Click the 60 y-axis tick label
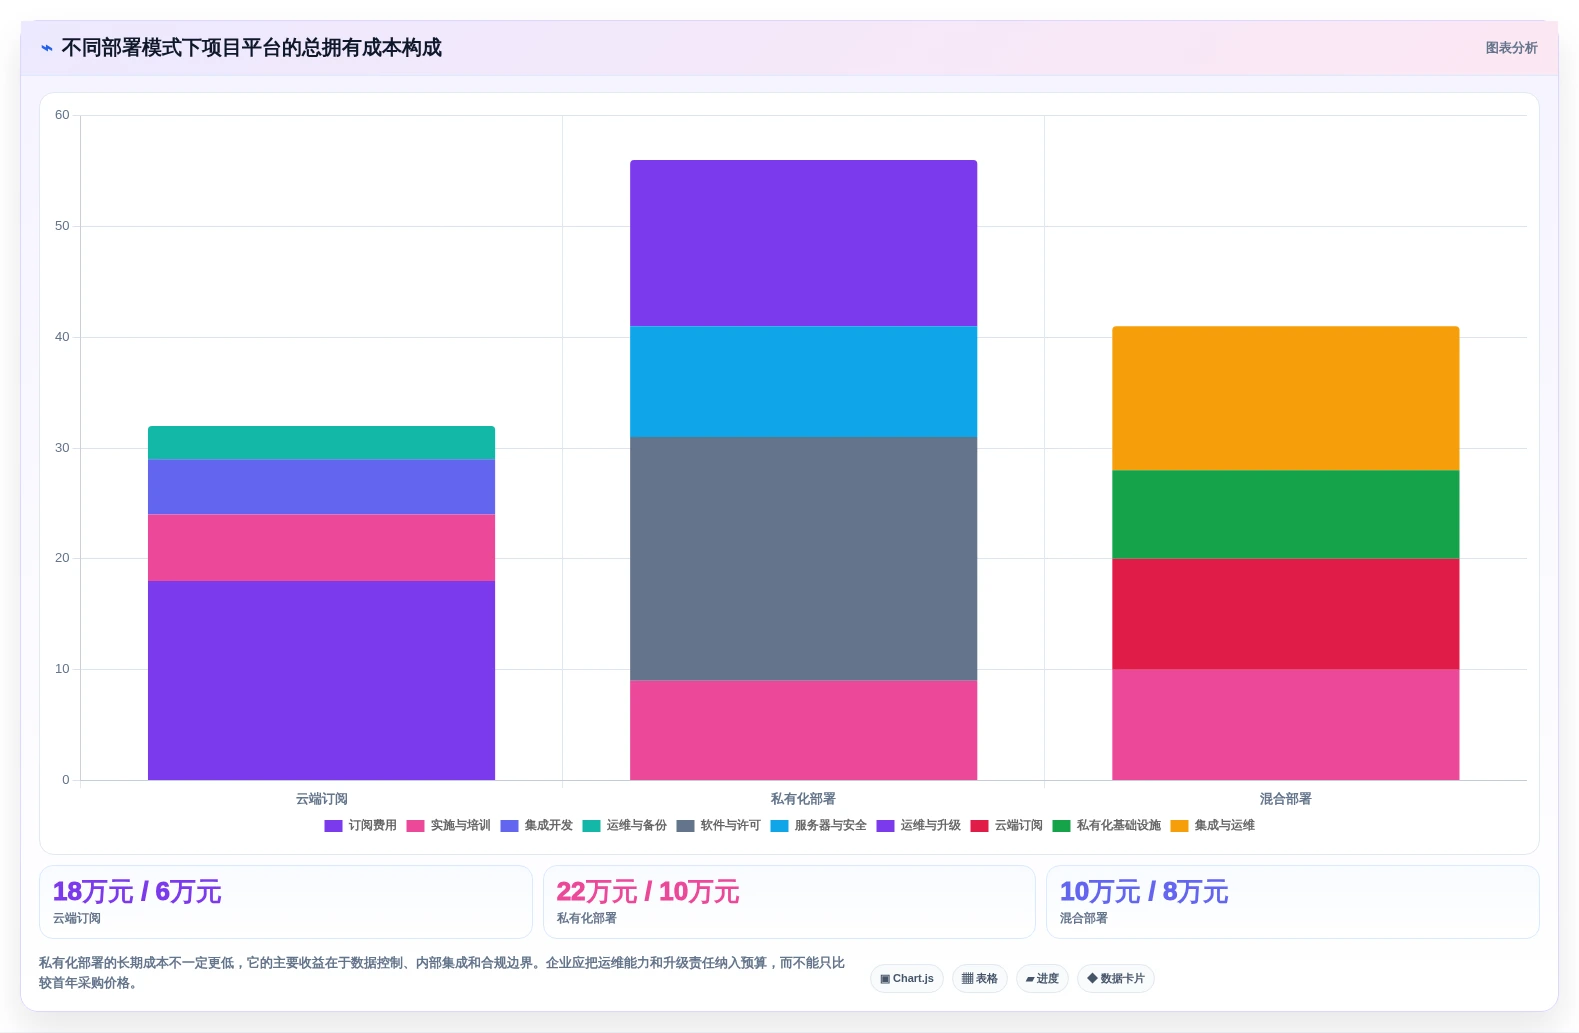The image size is (1579, 1033). pyautogui.click(x=62, y=115)
